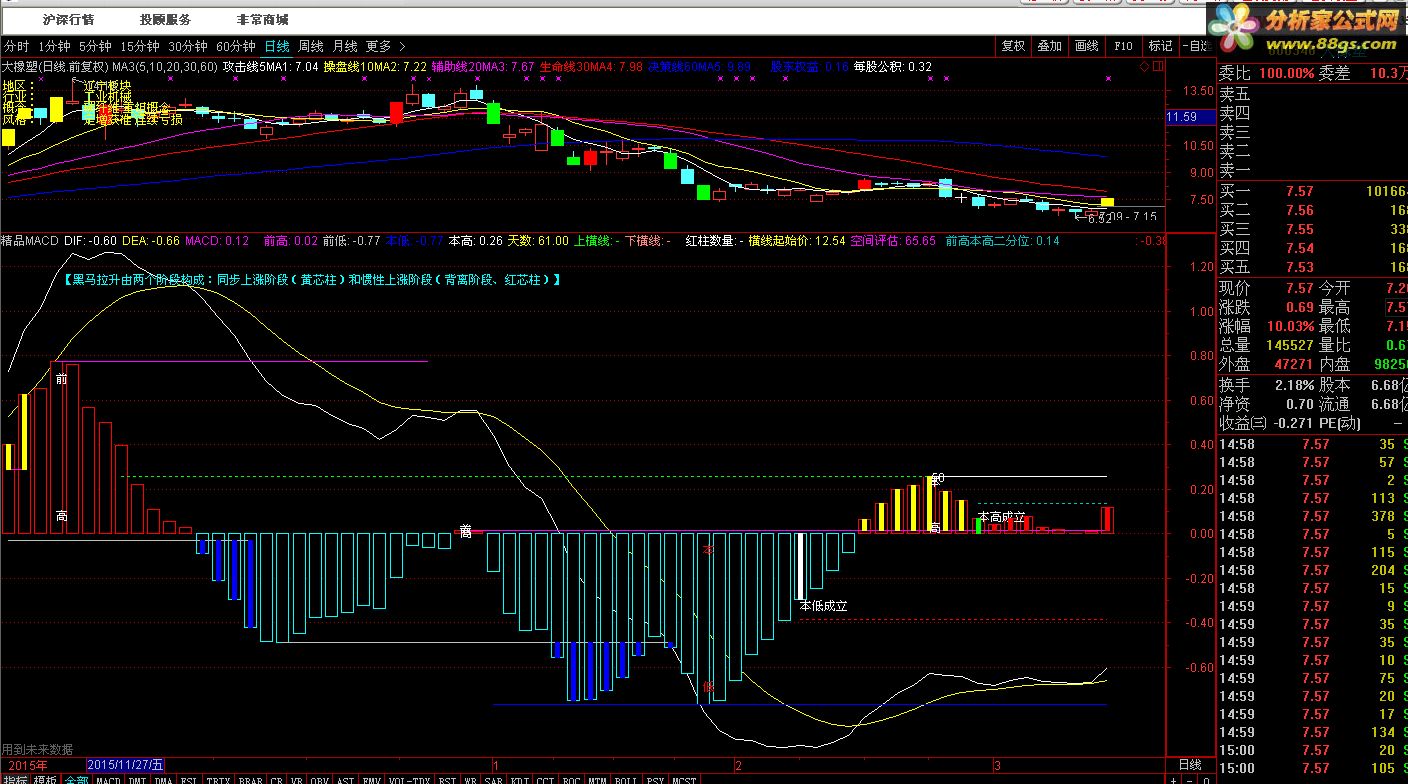This screenshot has height=784, width=1408.
Task: Switch sub-chart to ASI indicator
Action: coord(346,778)
